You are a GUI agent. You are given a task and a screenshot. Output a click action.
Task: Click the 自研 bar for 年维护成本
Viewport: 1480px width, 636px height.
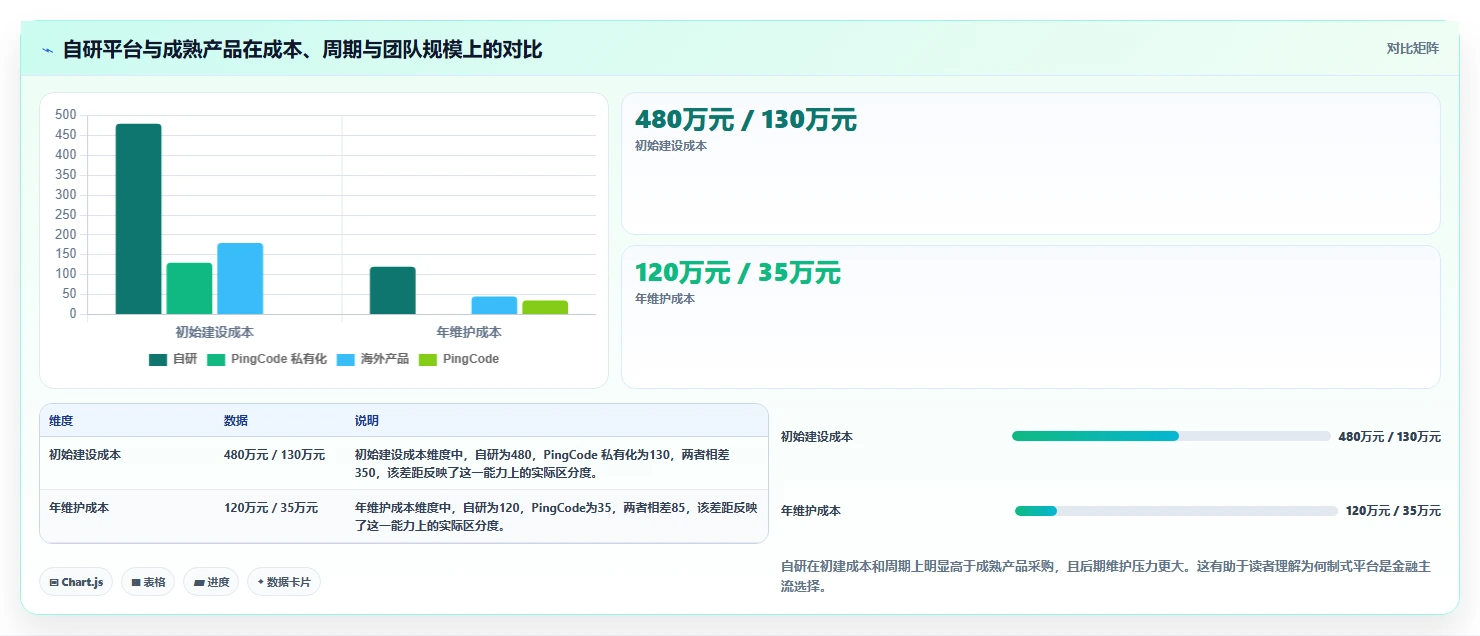393,290
